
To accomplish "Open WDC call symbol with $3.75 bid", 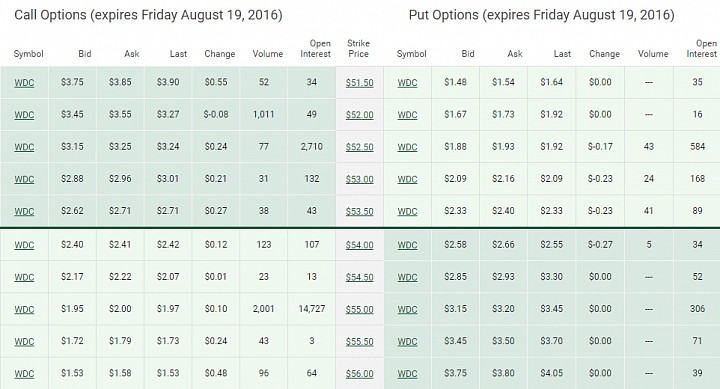I will [24, 83].
